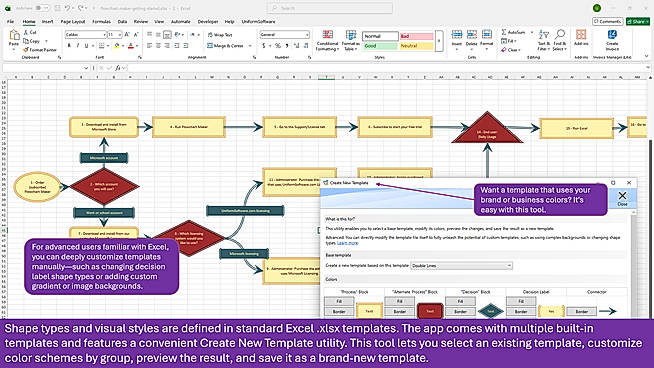Image resolution: width=654 pixels, height=368 pixels.
Task: Expand the cell Styles gallery arrow
Action: (x=439, y=41)
